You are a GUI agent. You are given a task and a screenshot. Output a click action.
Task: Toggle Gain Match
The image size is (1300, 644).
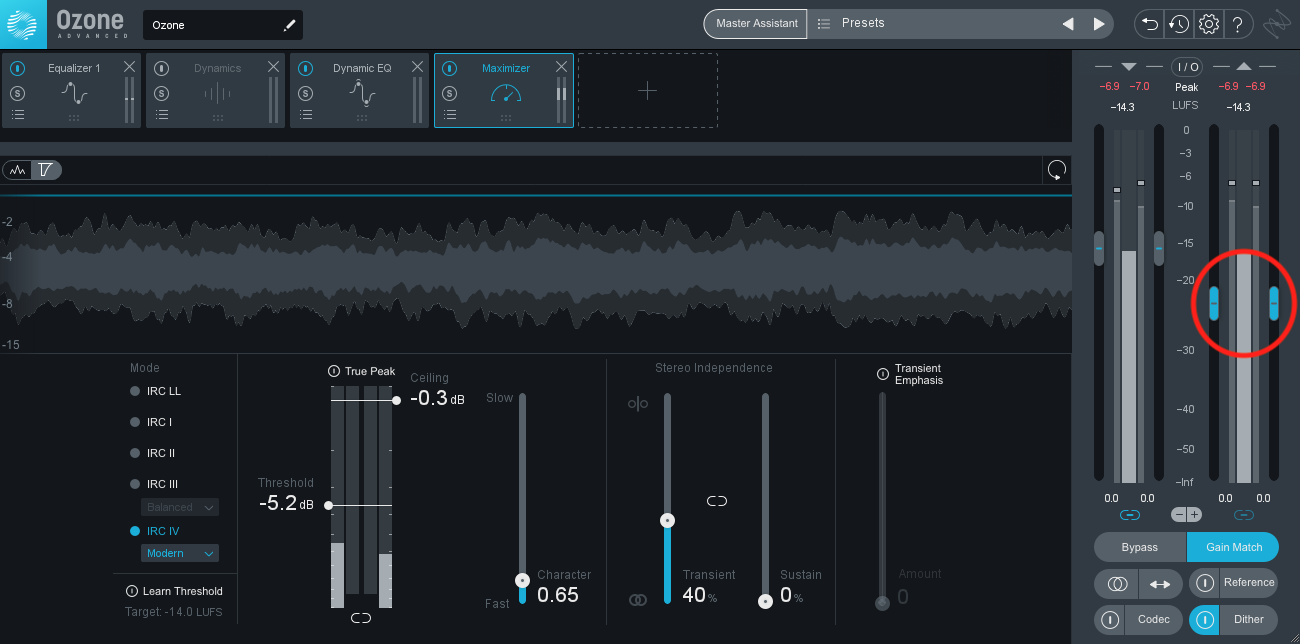(x=1234, y=547)
